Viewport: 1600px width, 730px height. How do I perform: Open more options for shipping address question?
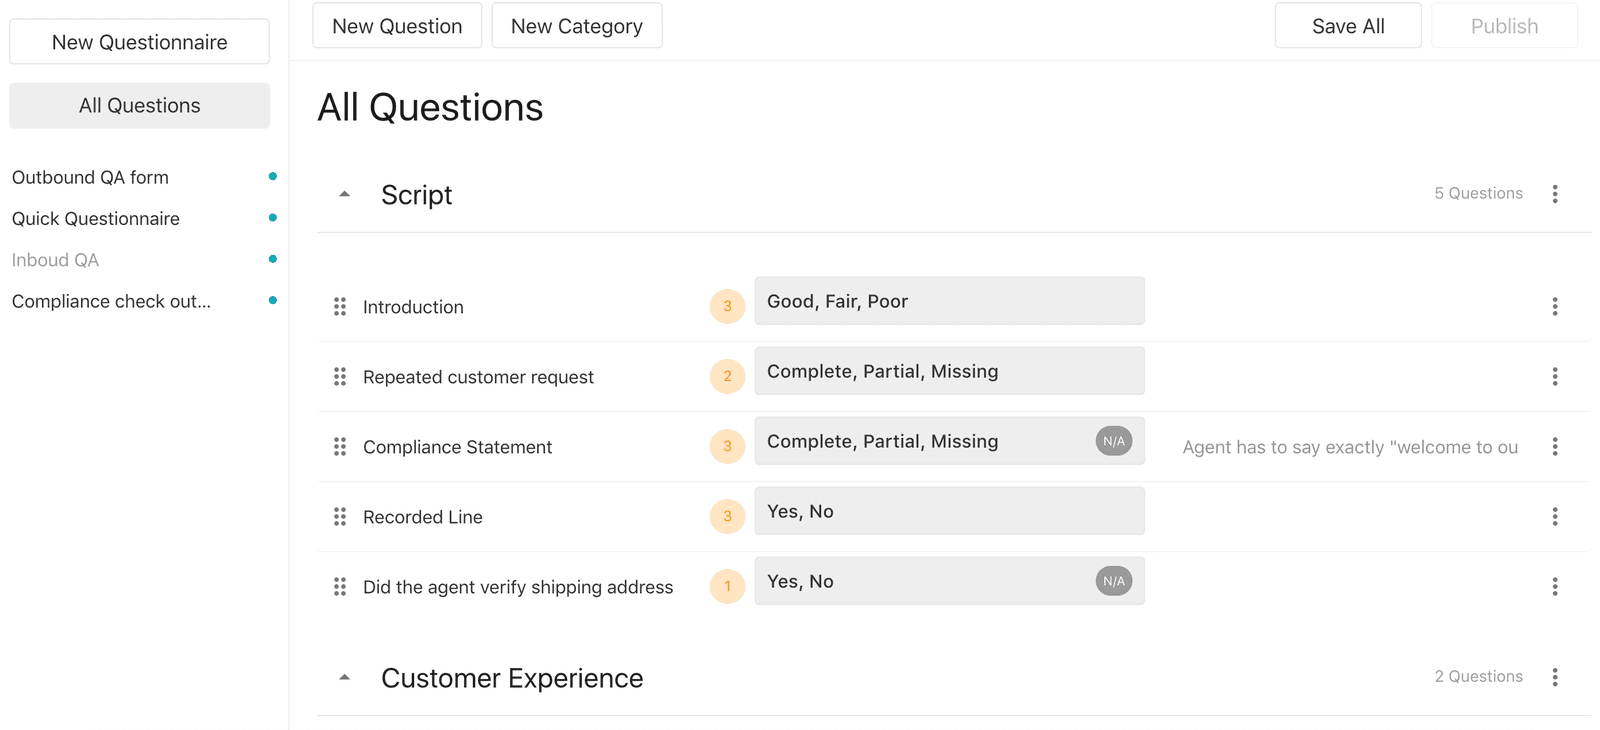click(x=1554, y=587)
